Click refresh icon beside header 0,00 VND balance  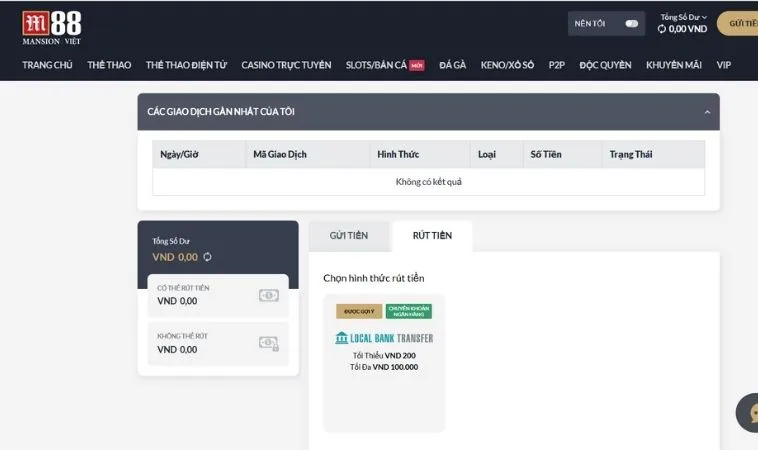click(x=662, y=30)
